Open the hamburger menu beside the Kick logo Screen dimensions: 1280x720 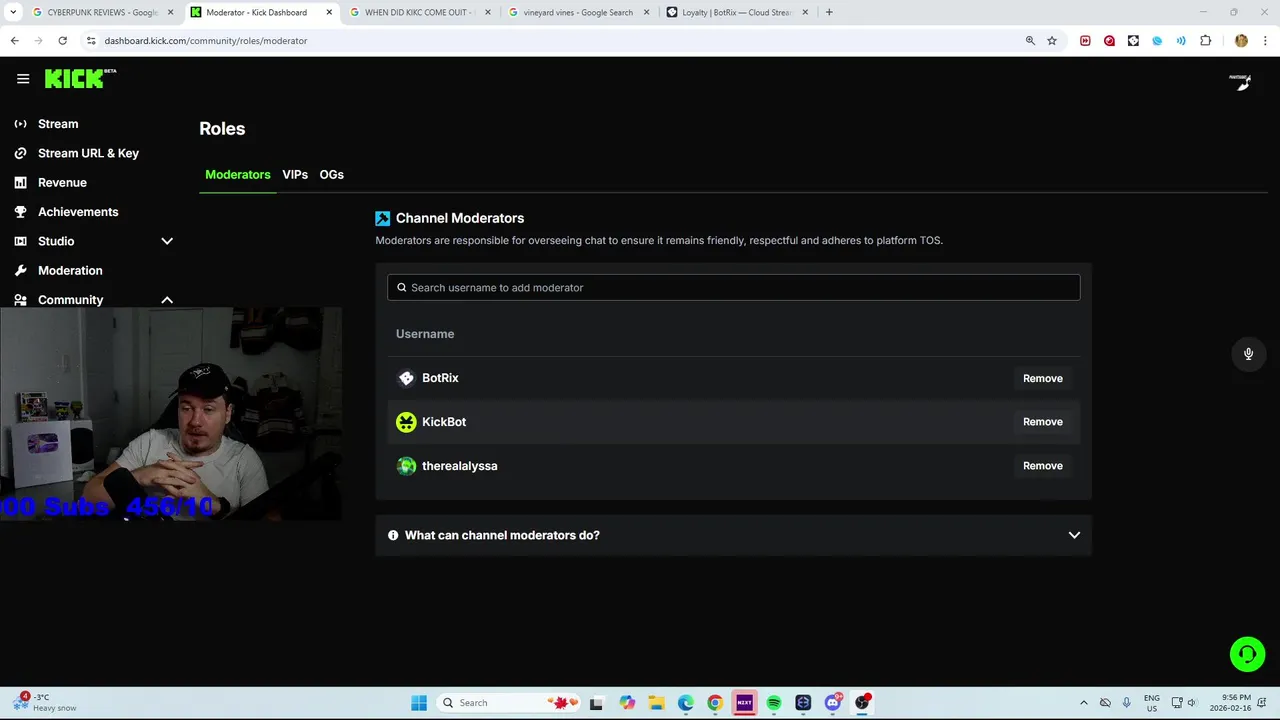pos(23,79)
